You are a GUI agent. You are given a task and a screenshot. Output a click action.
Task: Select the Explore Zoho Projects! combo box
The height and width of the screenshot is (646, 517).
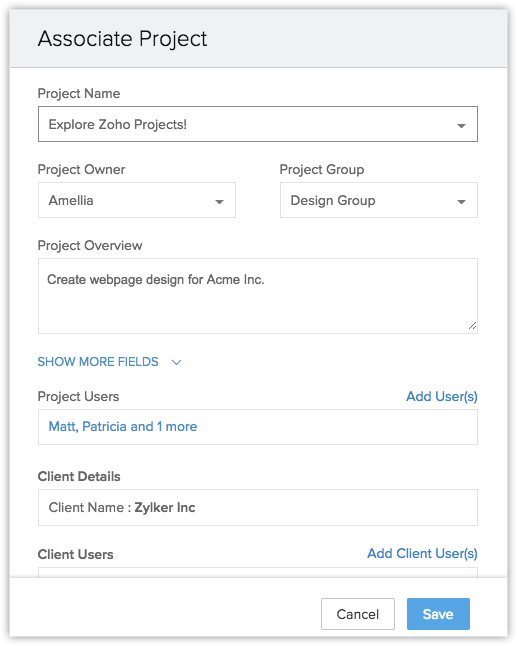tap(258, 124)
